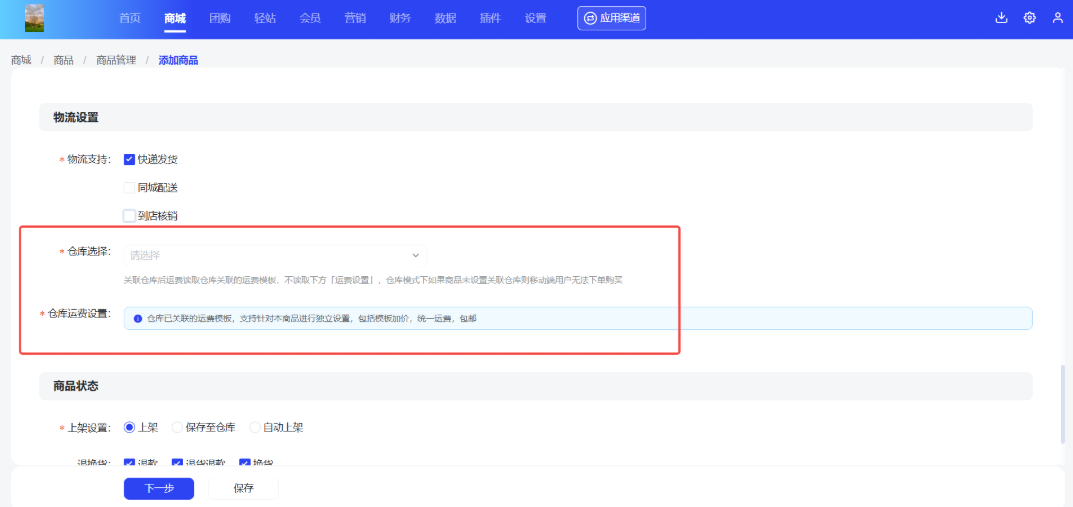
Task: Open the download icon in top bar
Action: (x=1001, y=18)
